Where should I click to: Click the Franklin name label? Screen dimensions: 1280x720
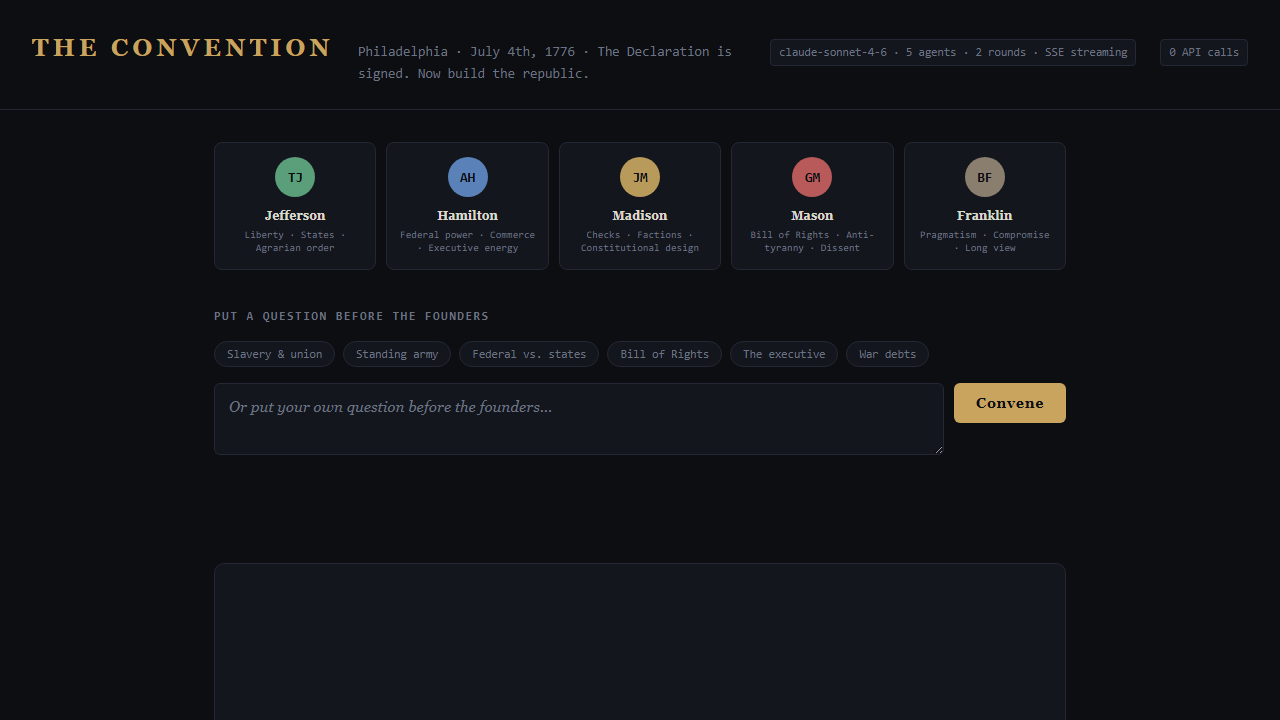click(985, 215)
